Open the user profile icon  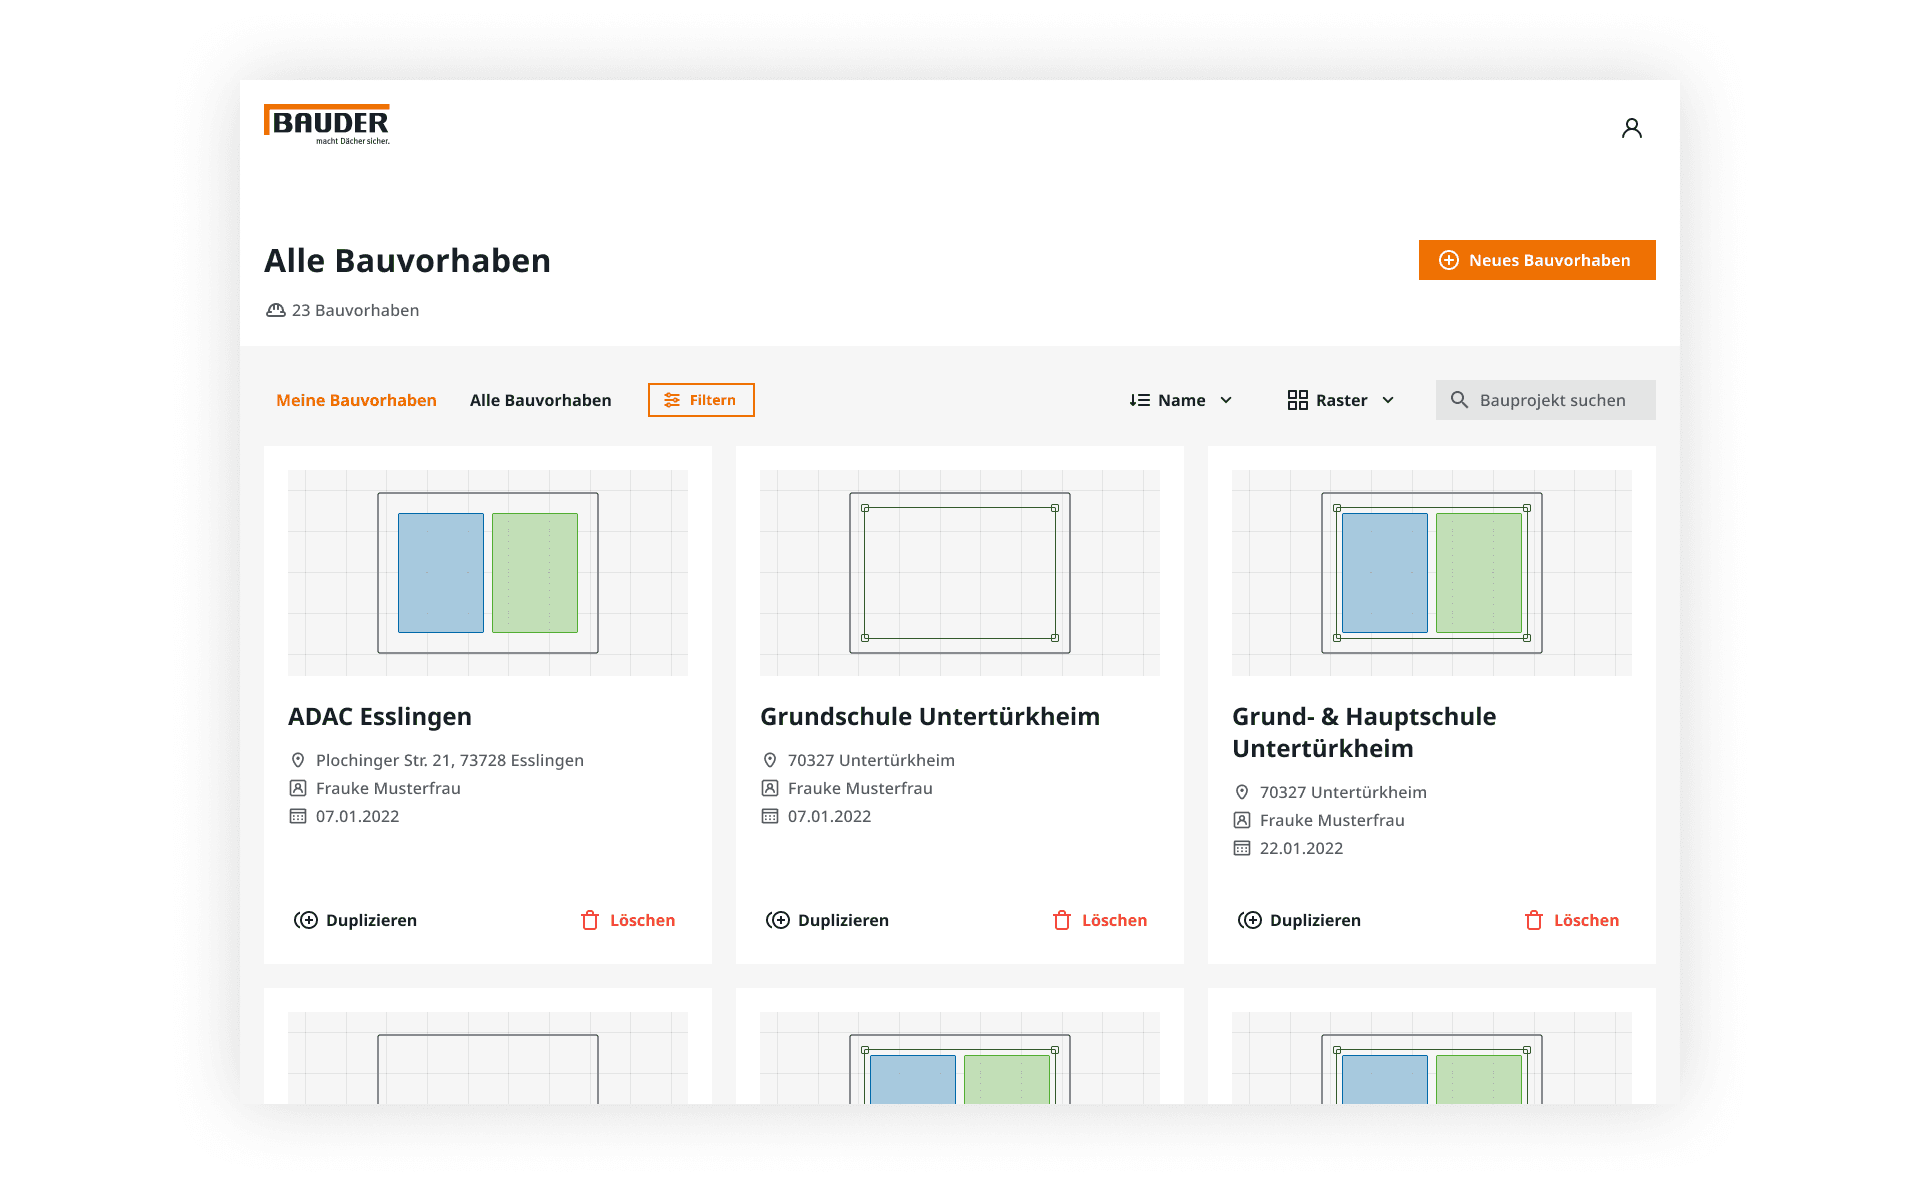[x=1631, y=128]
